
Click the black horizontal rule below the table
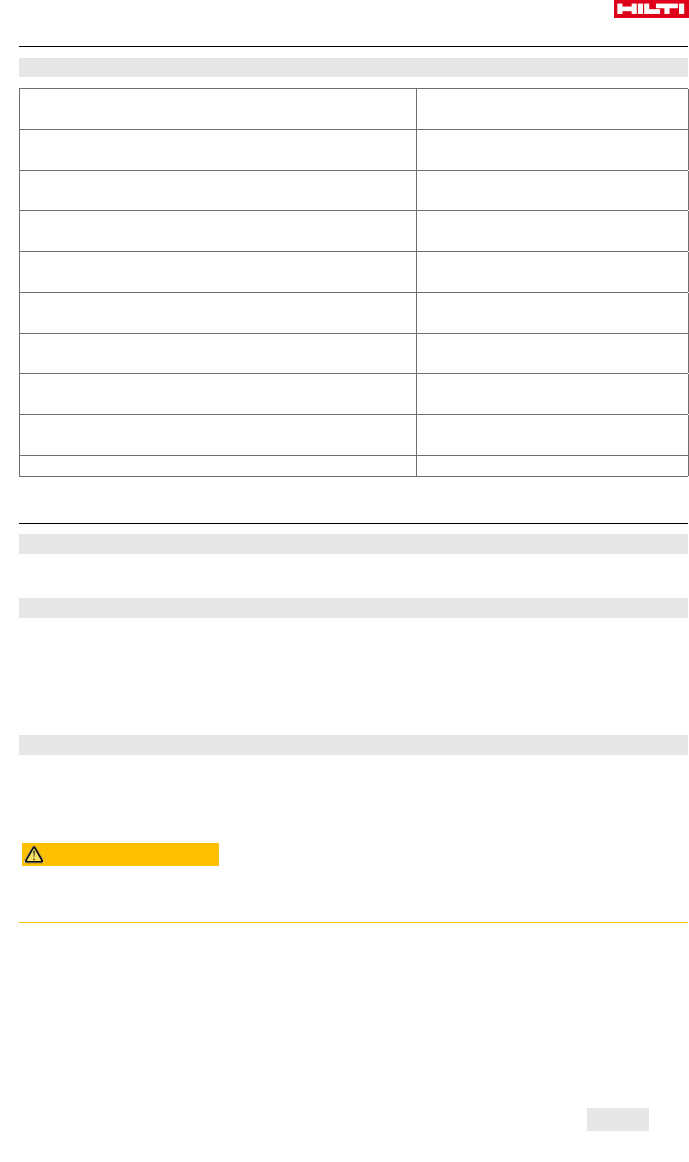[x=354, y=523]
